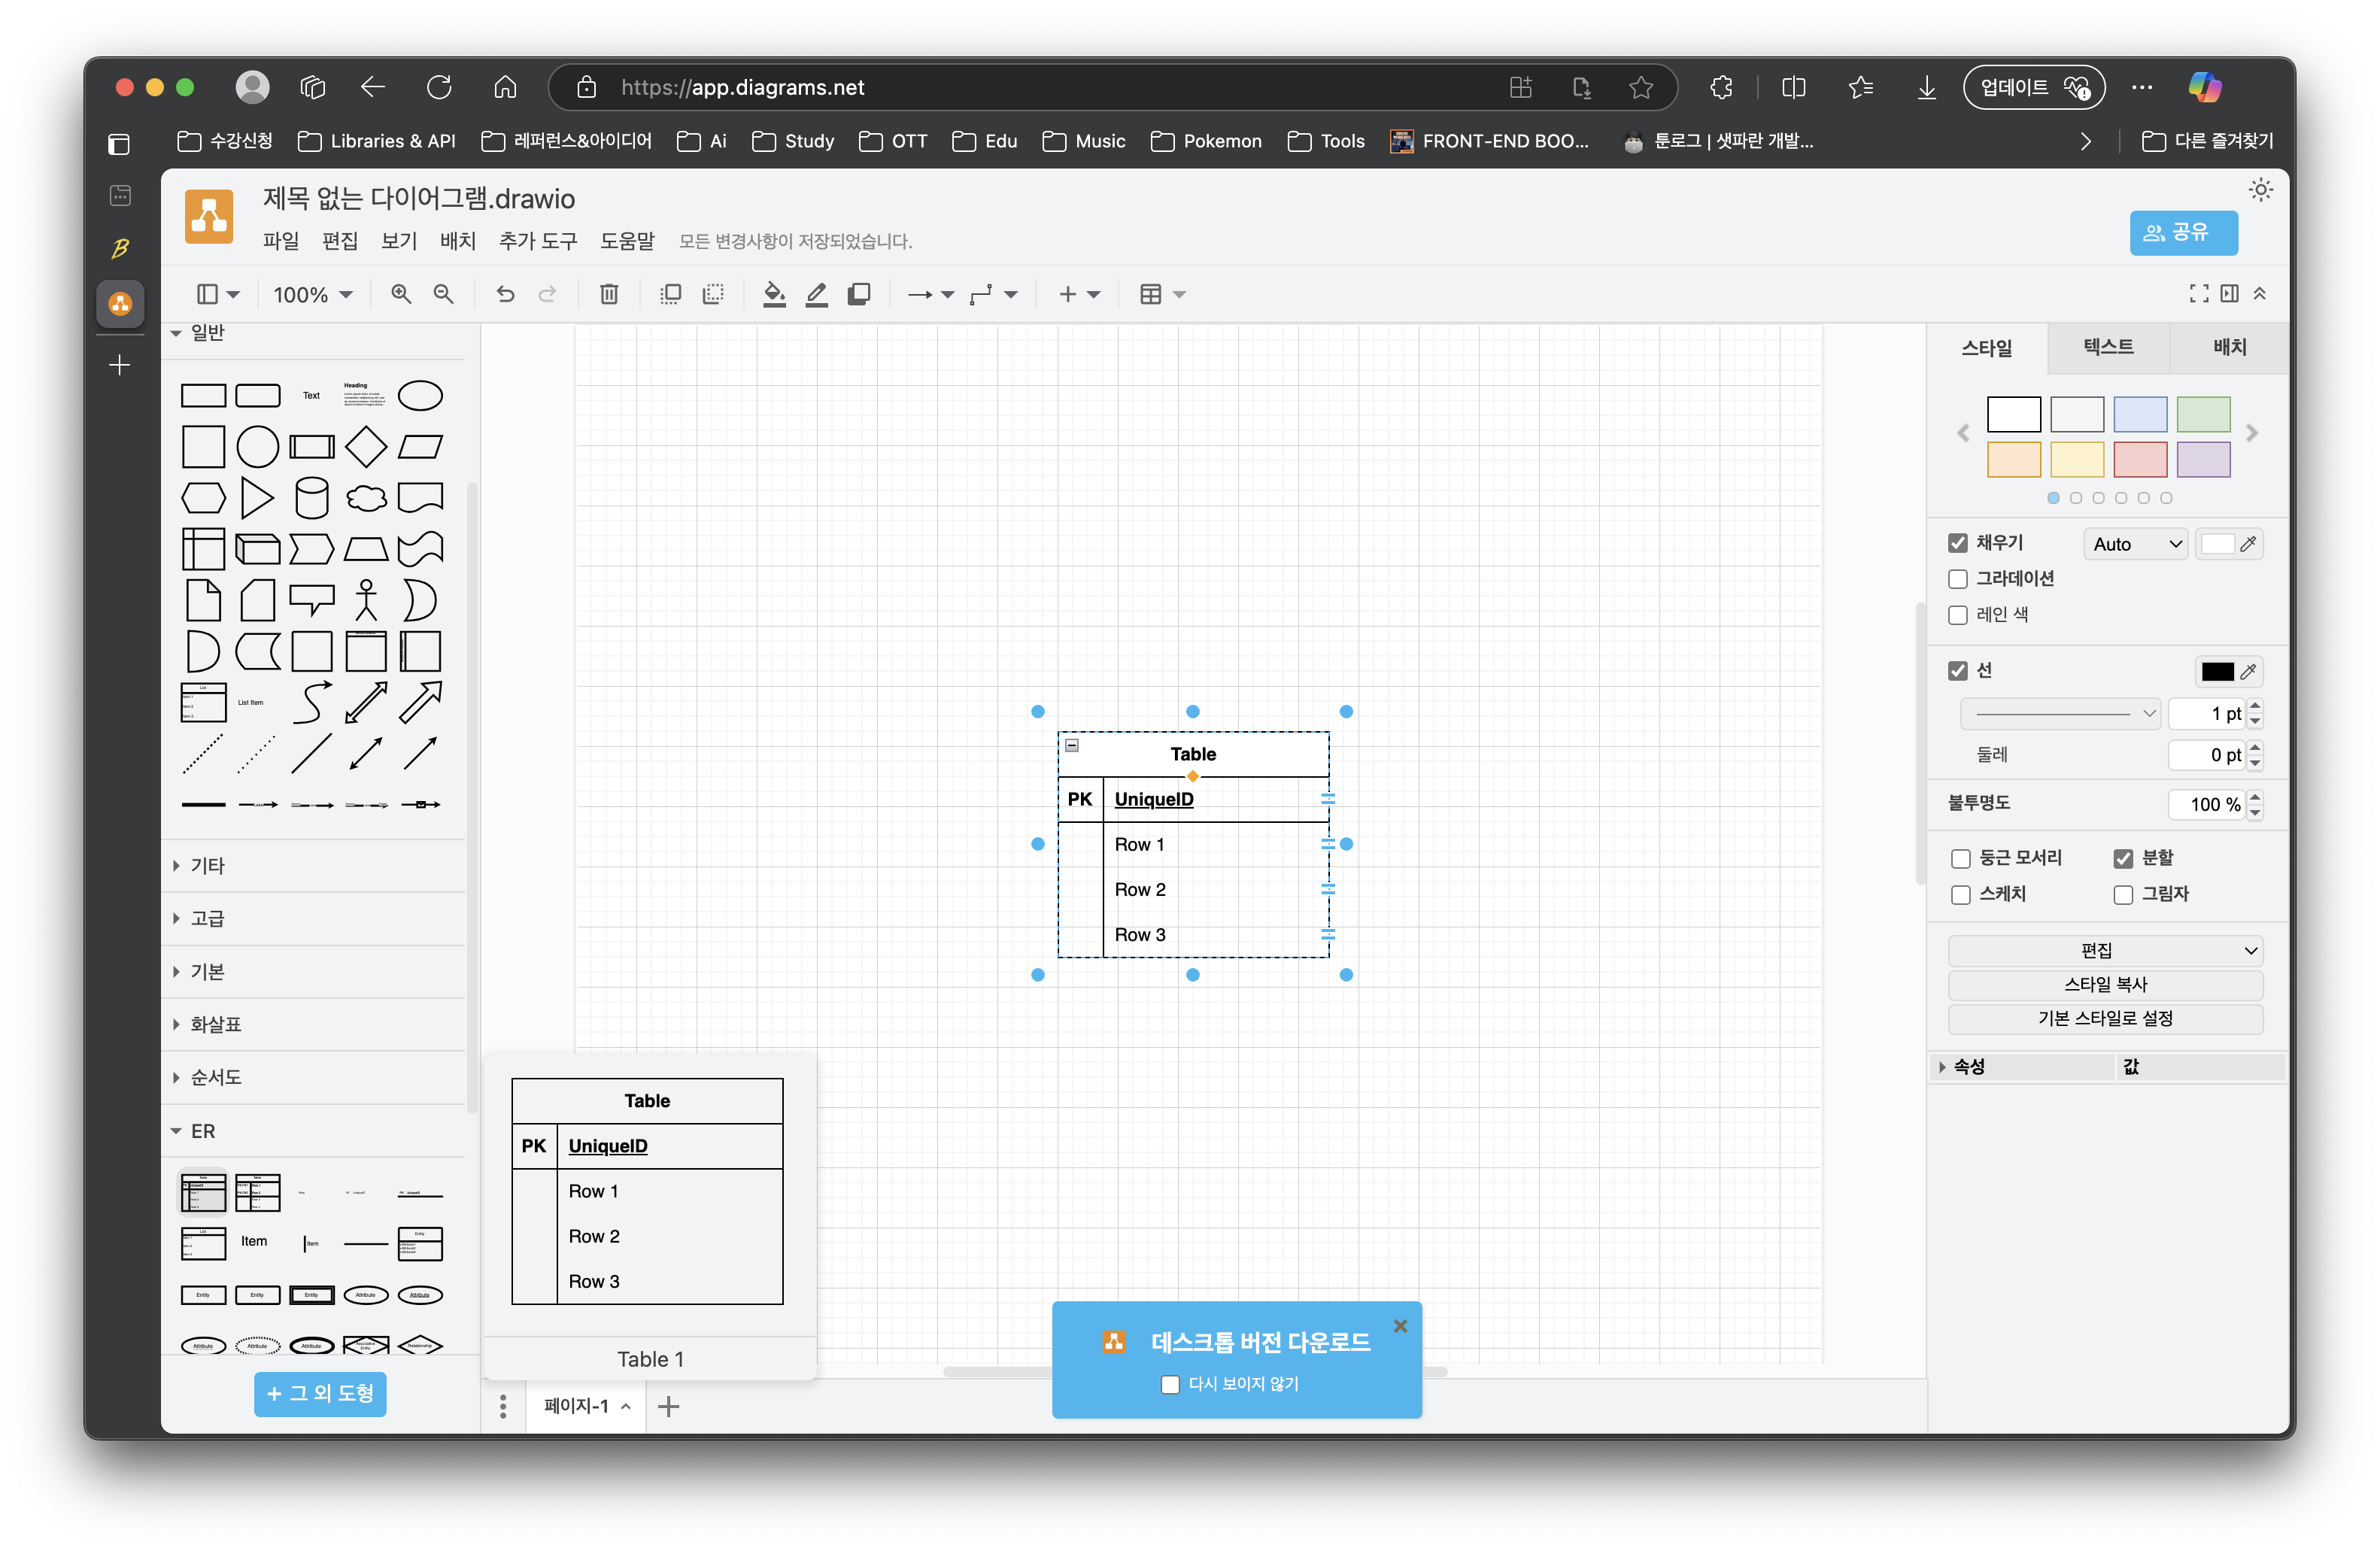Toggle the 선 line checkbox
This screenshot has width=2380, height=1551.
1958,671
